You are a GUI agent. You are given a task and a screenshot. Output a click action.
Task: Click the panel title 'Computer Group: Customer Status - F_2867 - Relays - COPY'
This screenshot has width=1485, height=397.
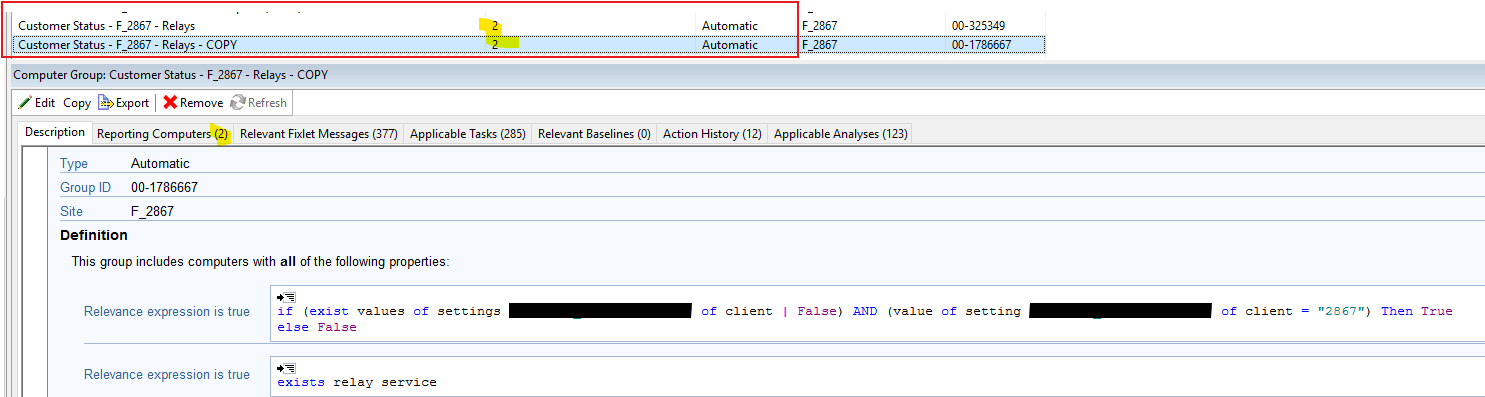(x=170, y=75)
